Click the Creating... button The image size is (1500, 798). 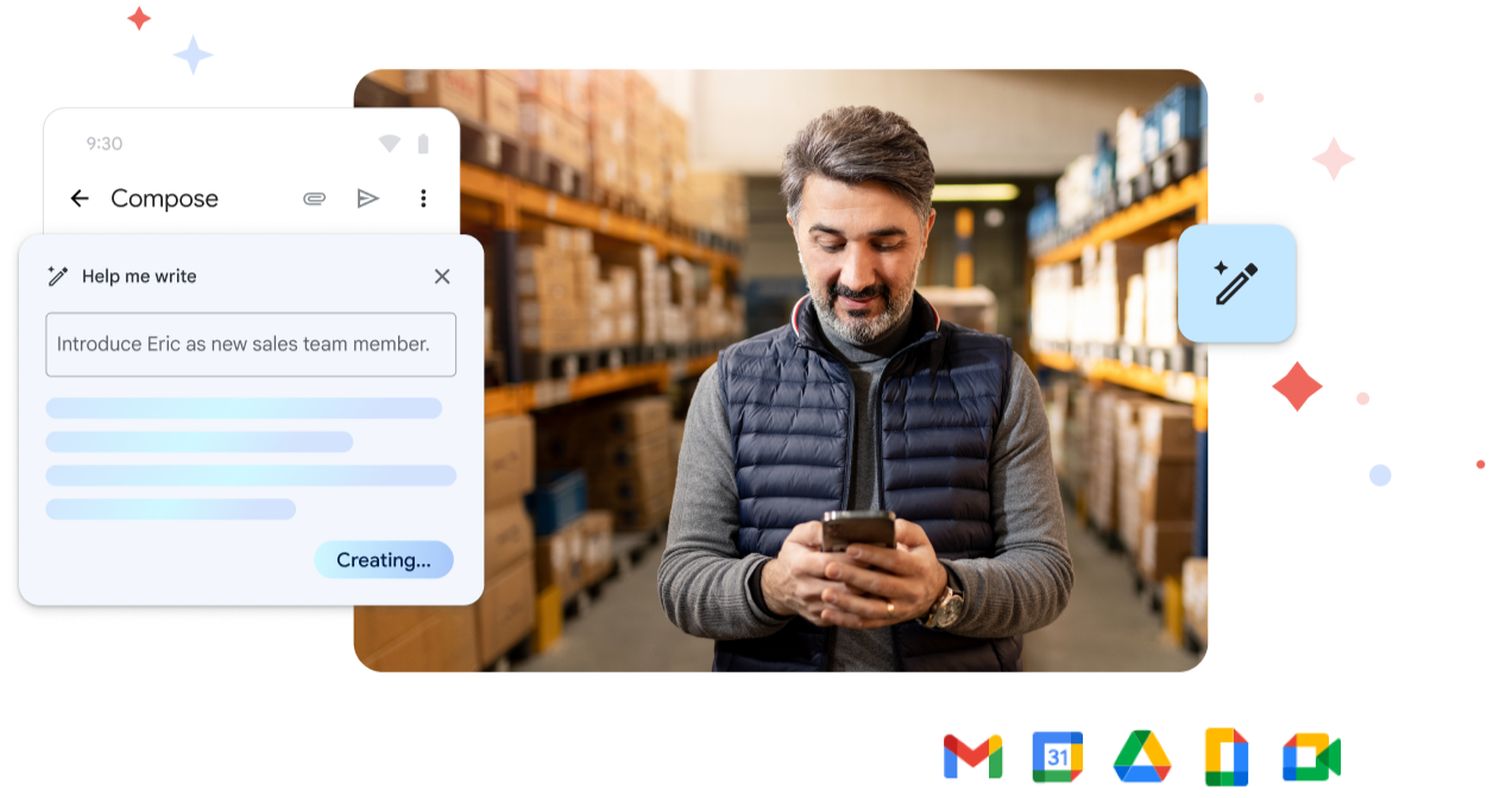tap(383, 560)
